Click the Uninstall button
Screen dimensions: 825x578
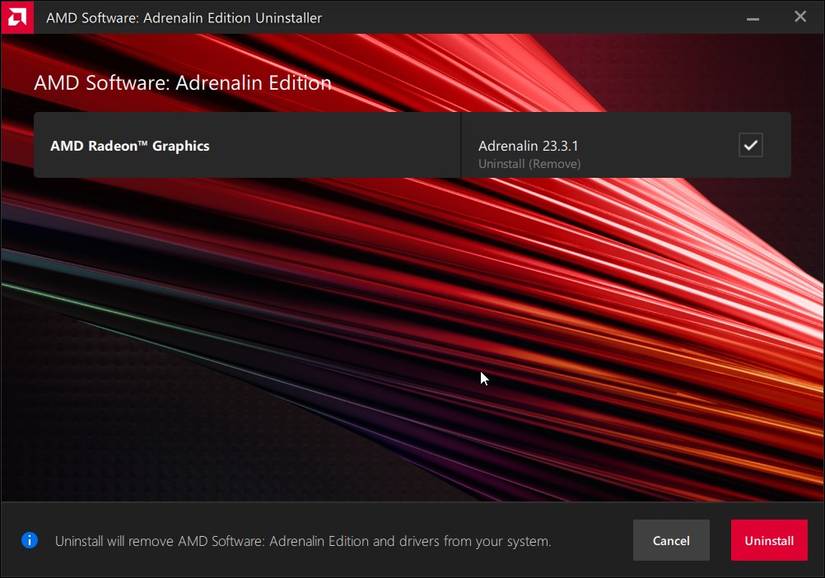coord(768,540)
